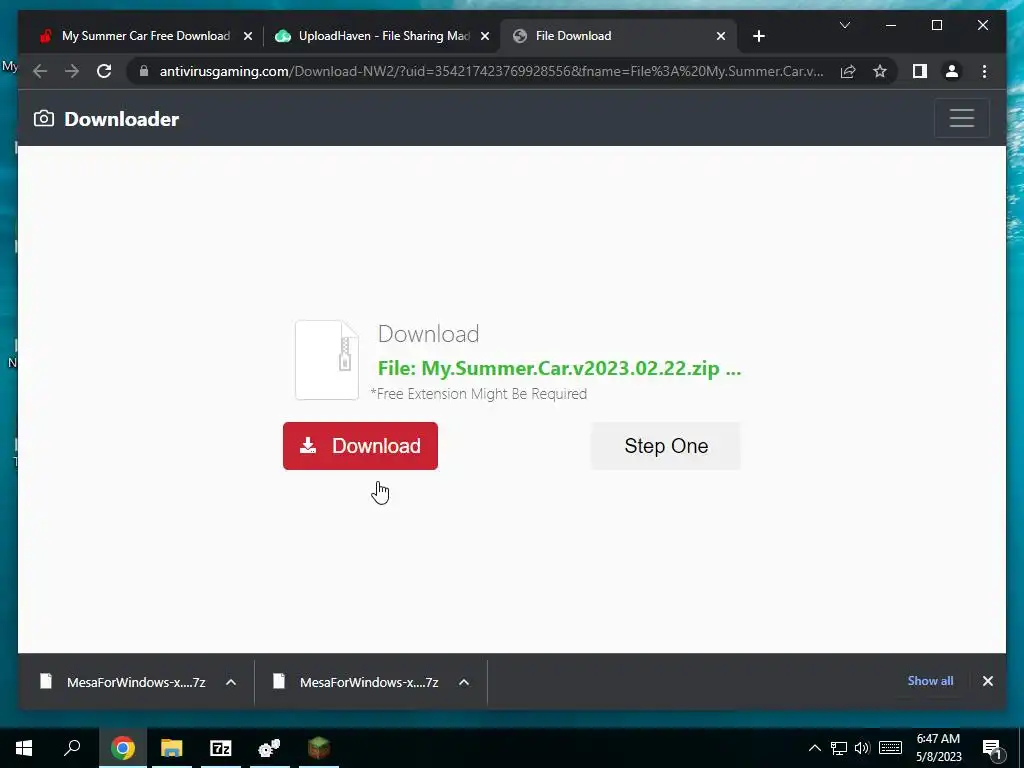Click Show all downloads link
Image resolution: width=1024 pixels, height=768 pixels.
(930, 681)
